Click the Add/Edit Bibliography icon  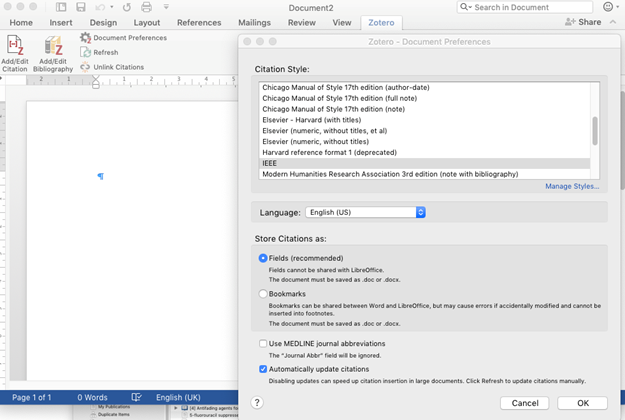coord(53,45)
